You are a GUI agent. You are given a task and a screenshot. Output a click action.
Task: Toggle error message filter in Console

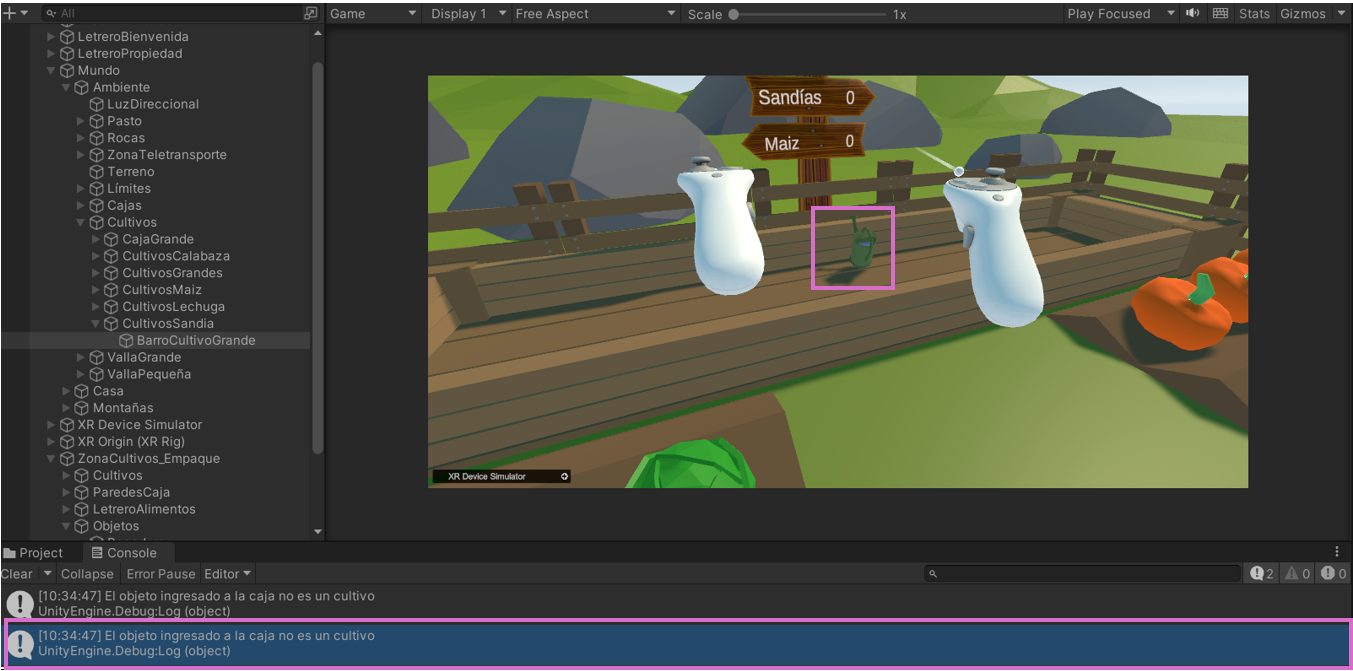[x=1333, y=574]
